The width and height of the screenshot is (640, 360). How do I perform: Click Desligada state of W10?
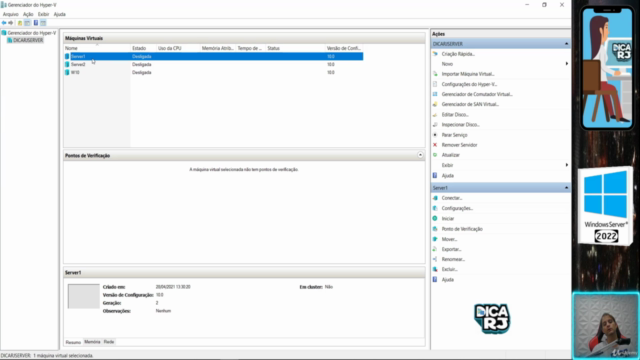[x=142, y=72]
